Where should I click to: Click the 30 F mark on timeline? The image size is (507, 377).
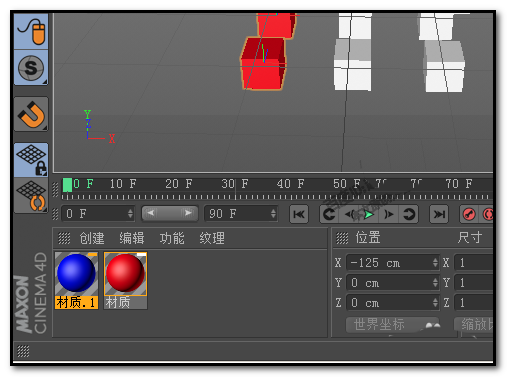click(235, 184)
